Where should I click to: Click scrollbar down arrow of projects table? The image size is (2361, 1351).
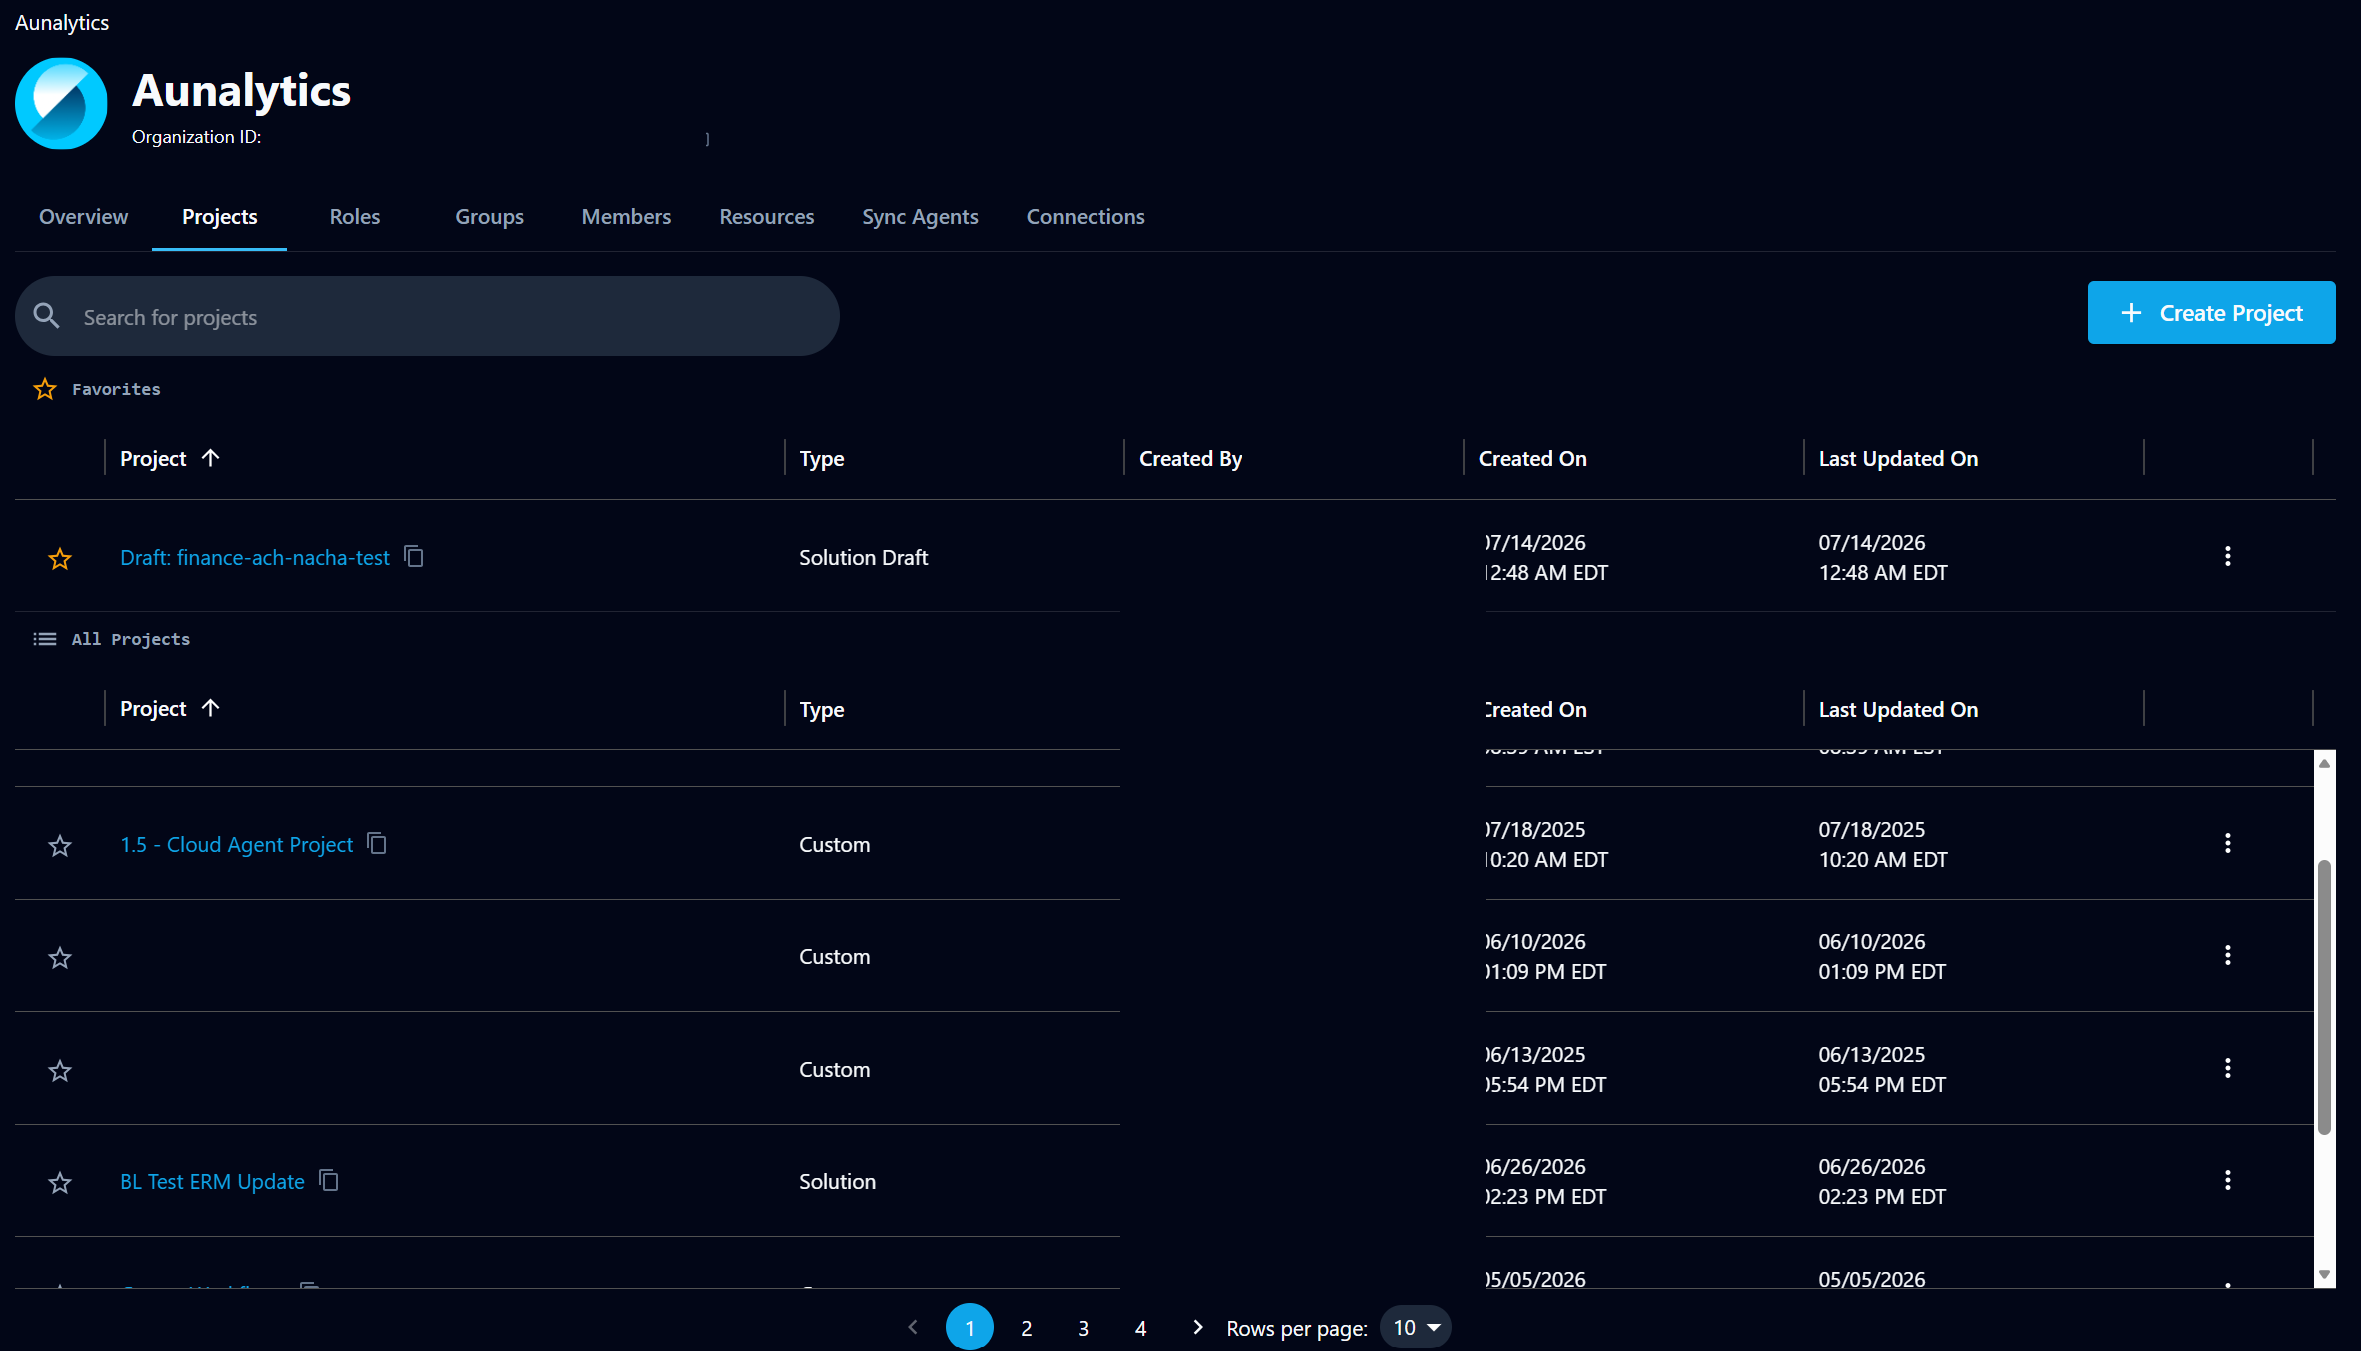[2324, 1275]
